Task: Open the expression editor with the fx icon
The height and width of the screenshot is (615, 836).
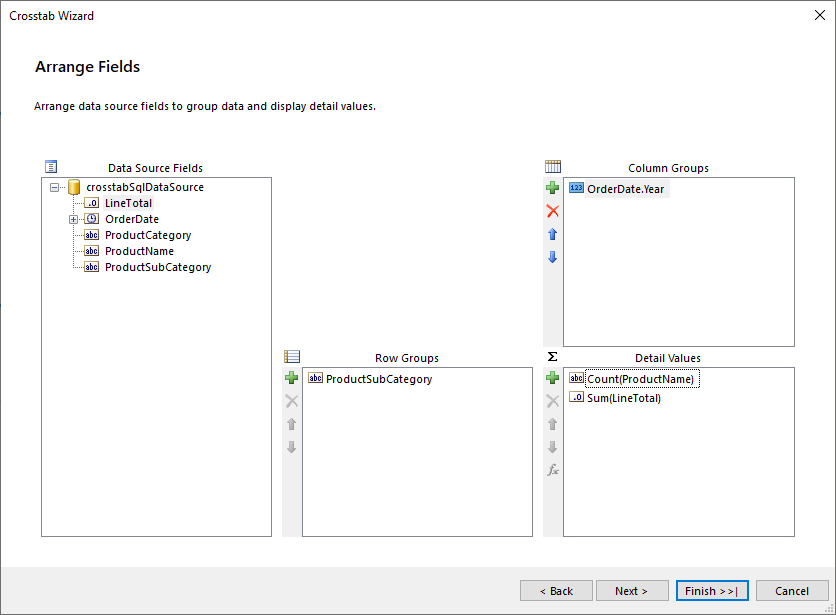Action: pyautogui.click(x=552, y=469)
